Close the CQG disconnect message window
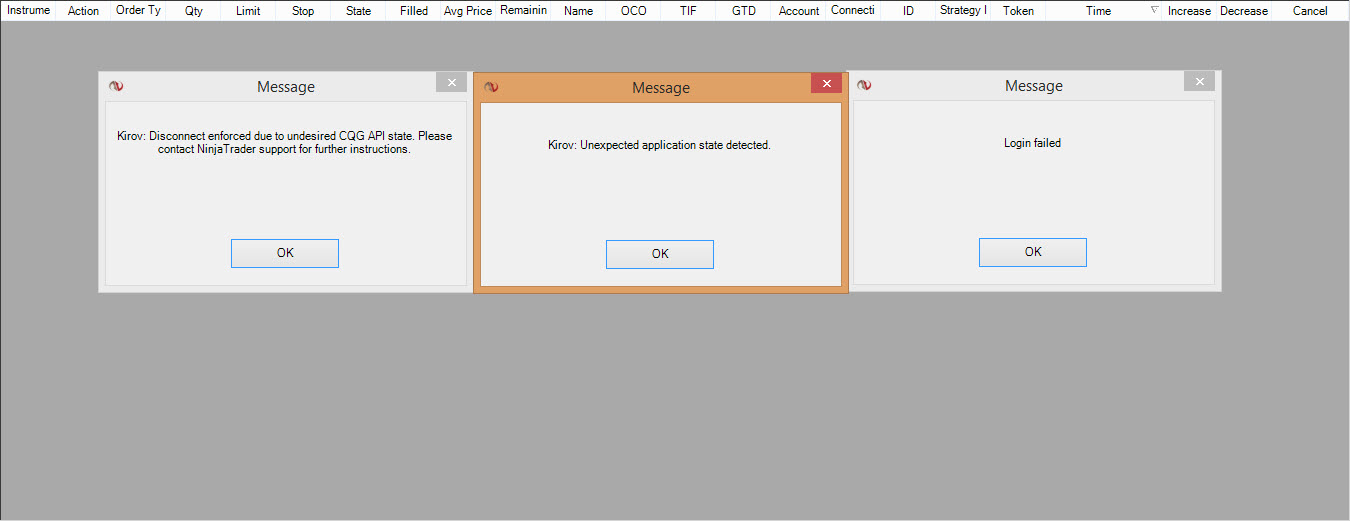Image resolution: width=1350 pixels, height=521 pixels. (x=451, y=83)
